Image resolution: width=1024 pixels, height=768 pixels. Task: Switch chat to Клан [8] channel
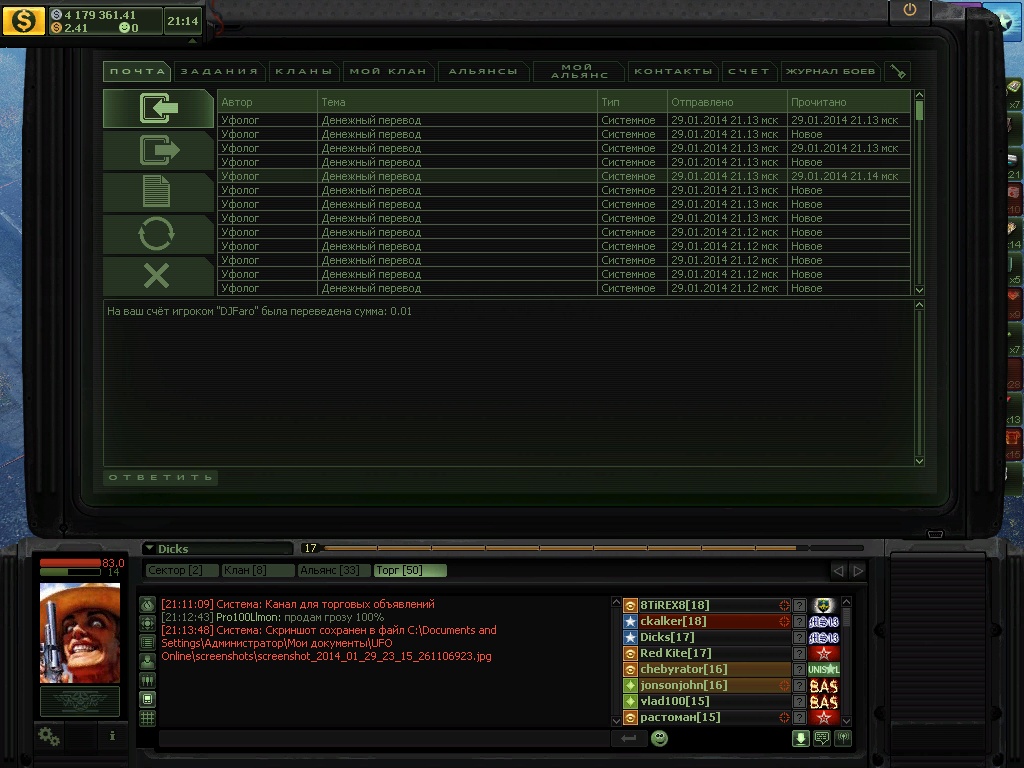[257, 570]
